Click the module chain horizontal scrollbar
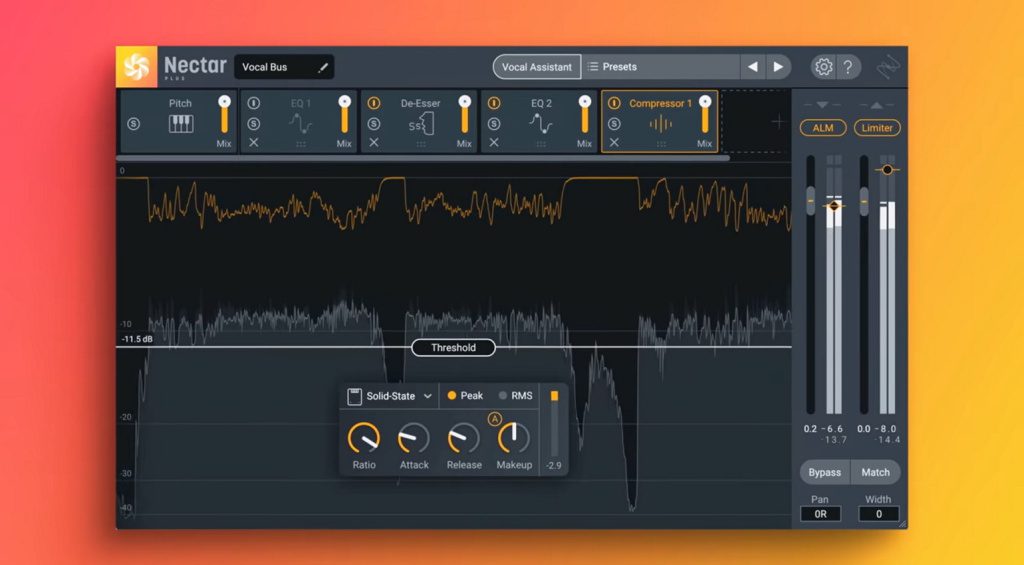This screenshot has height=565, width=1024. pyautogui.click(x=423, y=158)
